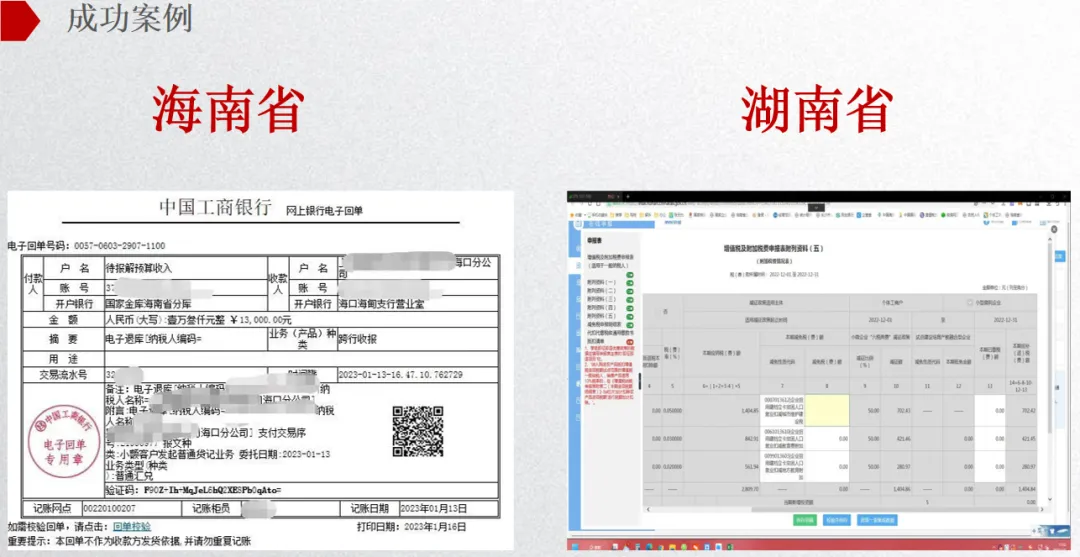Viewport: 1080px width, 557px height.
Task: Click the up arrow of the form's vertical scrollbar
Action: point(1049,239)
